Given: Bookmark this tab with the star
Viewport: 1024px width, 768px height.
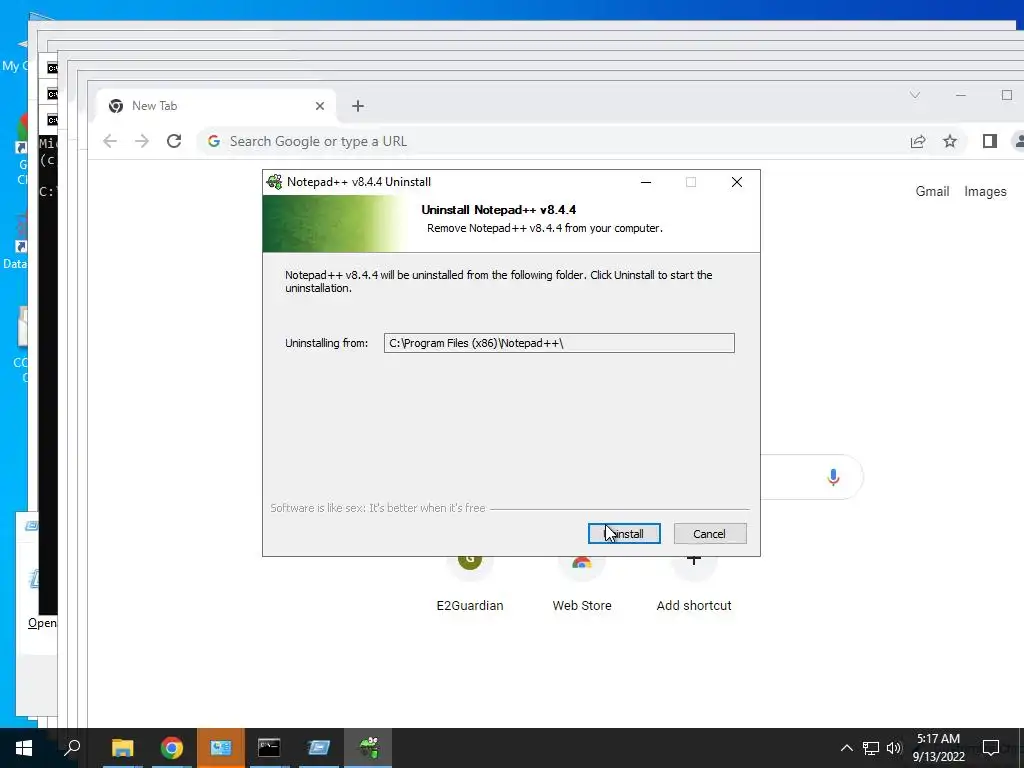Looking at the screenshot, I should [x=950, y=141].
